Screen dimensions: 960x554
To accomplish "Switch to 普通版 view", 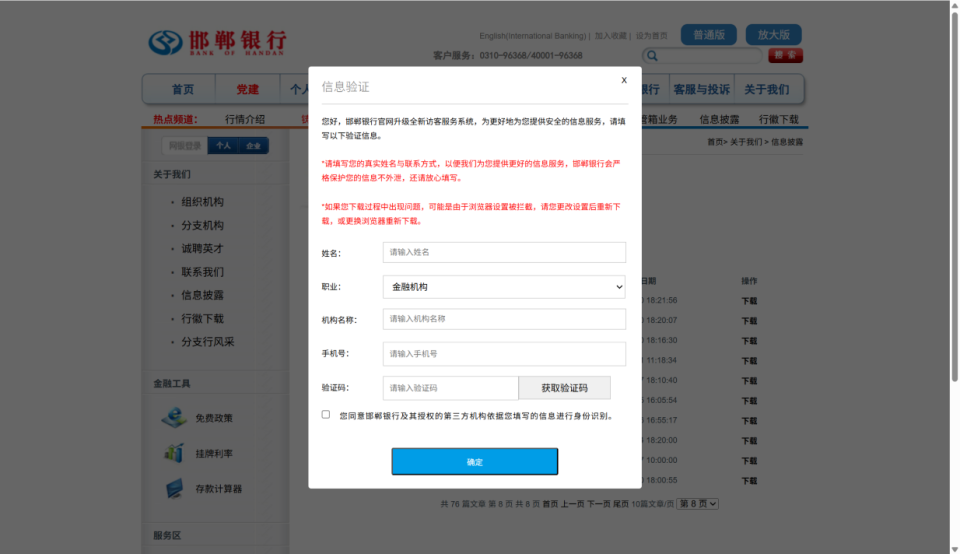I will [708, 35].
